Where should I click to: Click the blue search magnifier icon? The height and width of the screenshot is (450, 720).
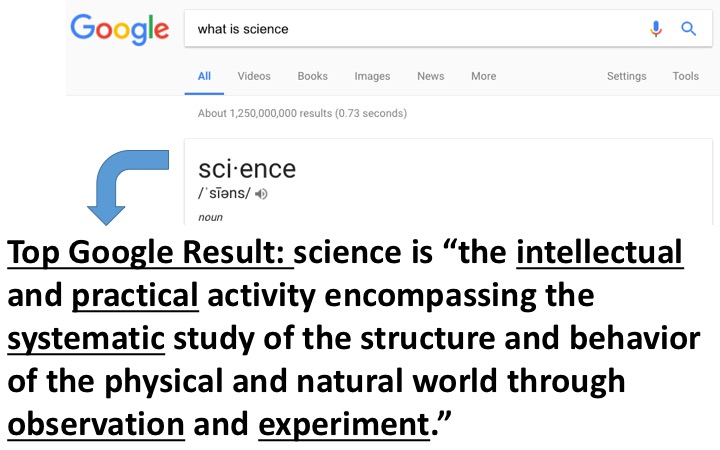pos(688,29)
